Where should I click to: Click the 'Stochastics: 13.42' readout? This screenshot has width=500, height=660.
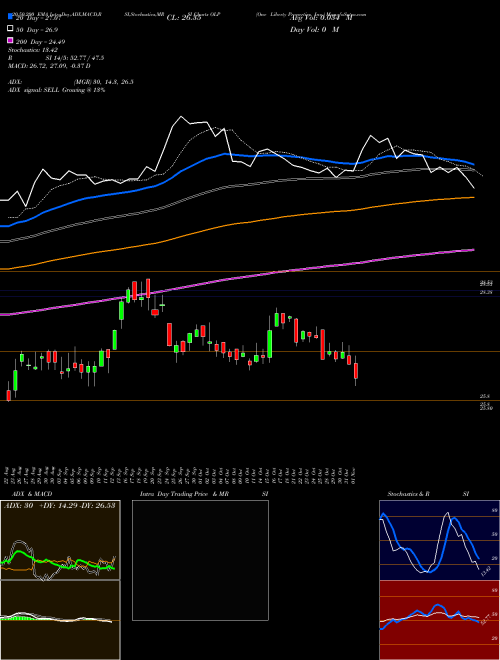(32, 50)
